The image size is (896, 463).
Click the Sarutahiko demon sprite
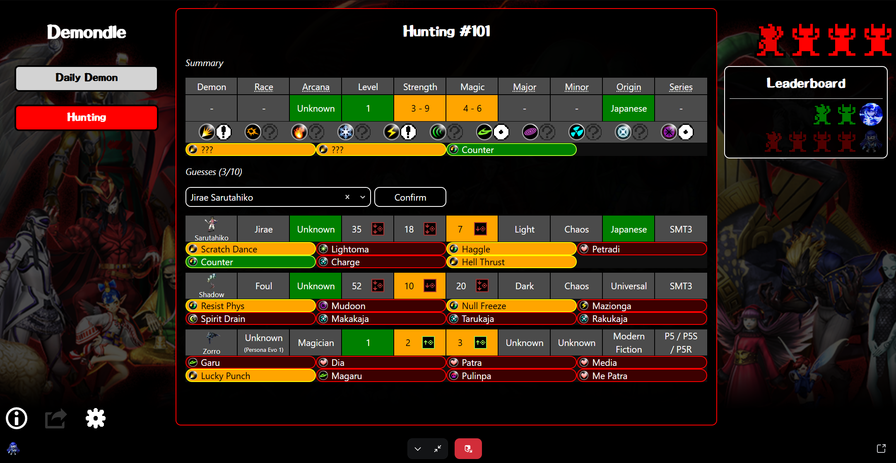tap(211, 224)
